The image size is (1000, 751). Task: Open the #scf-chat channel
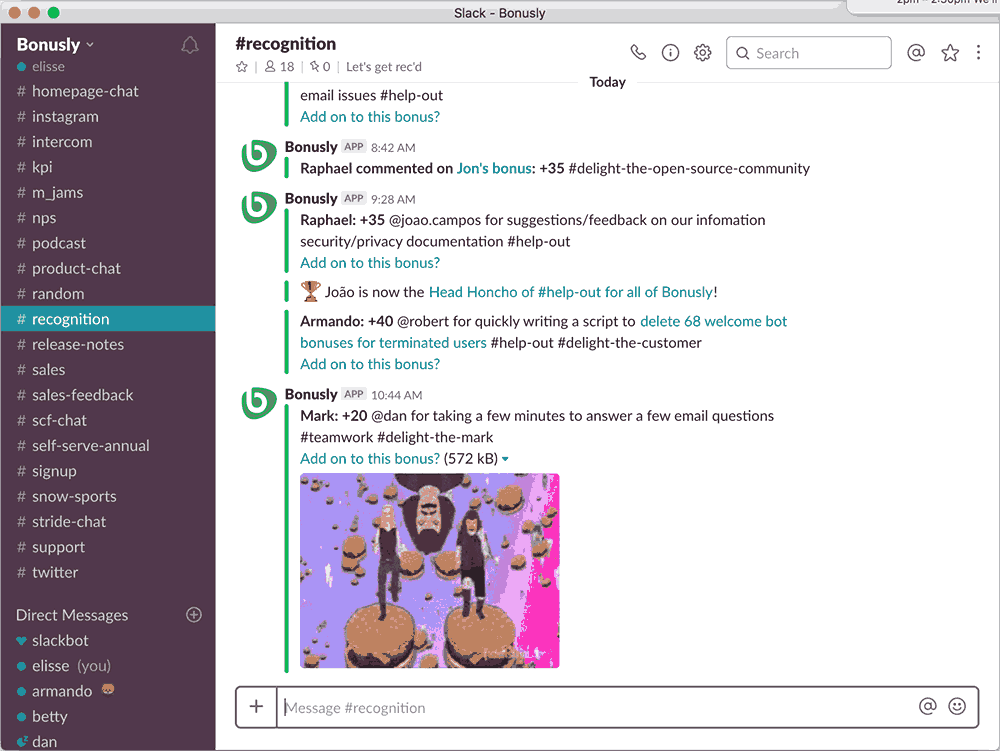108,420
